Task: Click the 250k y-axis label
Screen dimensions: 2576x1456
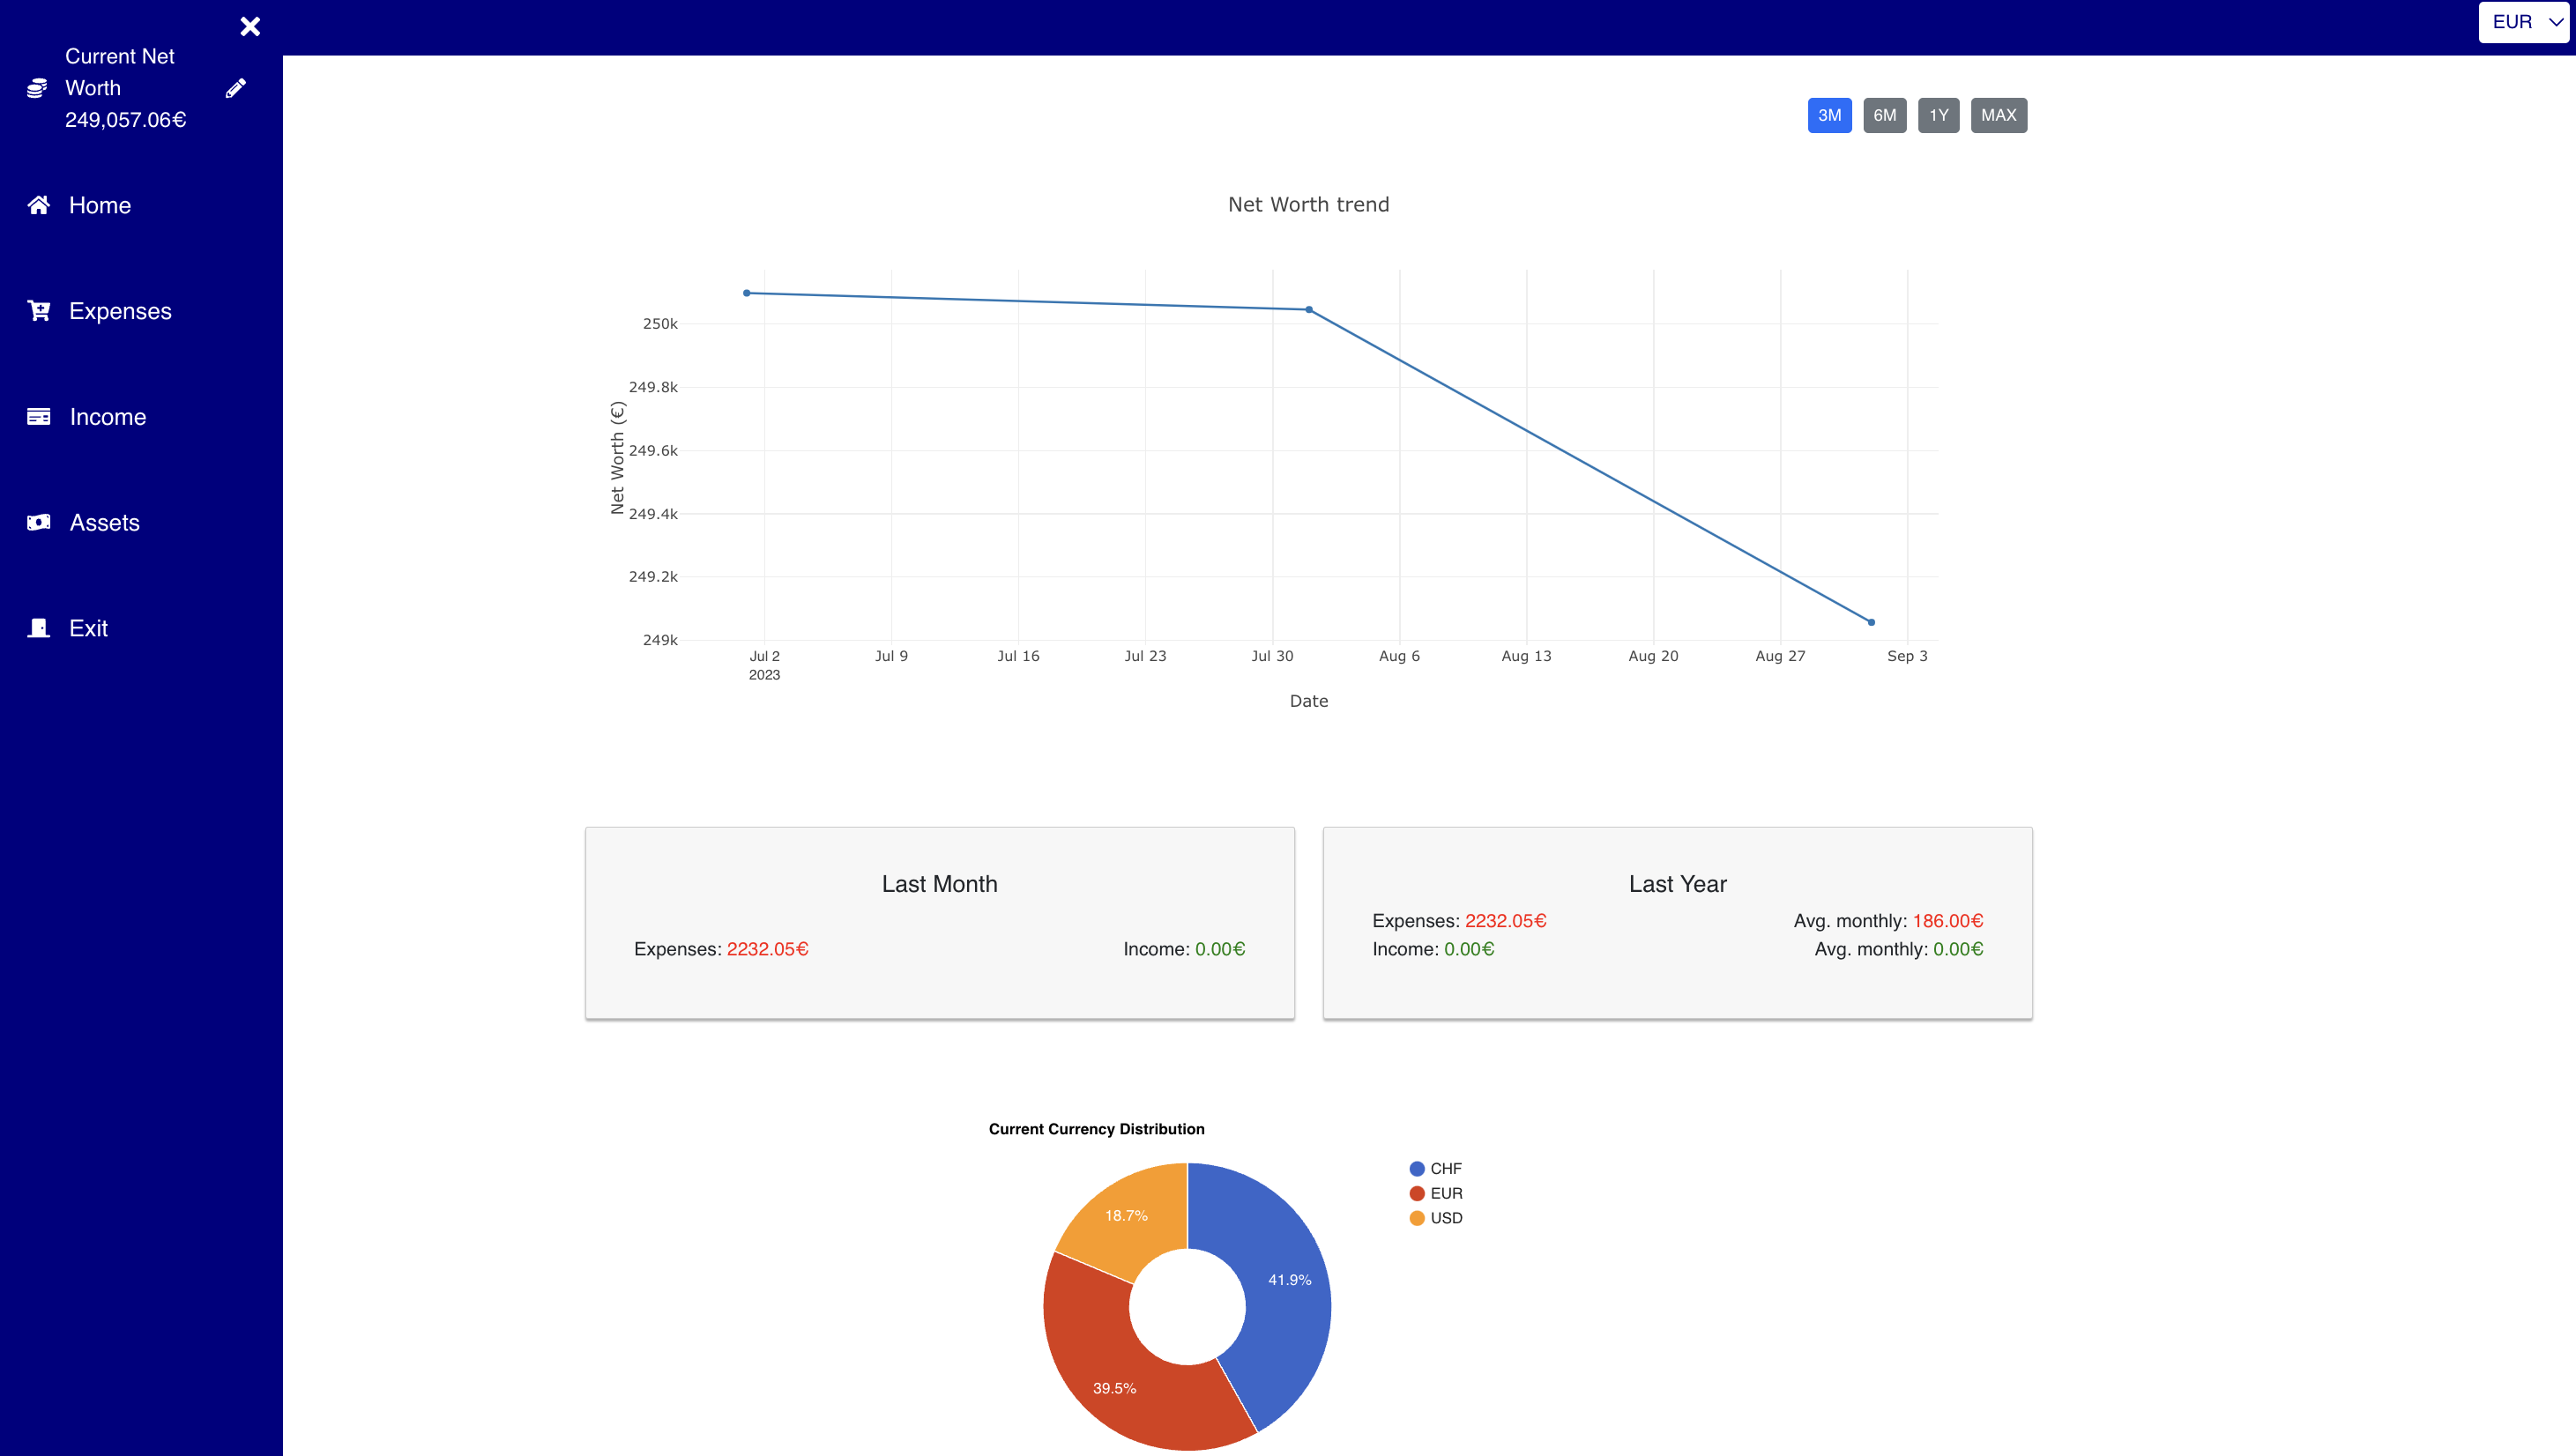Action: [x=660, y=324]
